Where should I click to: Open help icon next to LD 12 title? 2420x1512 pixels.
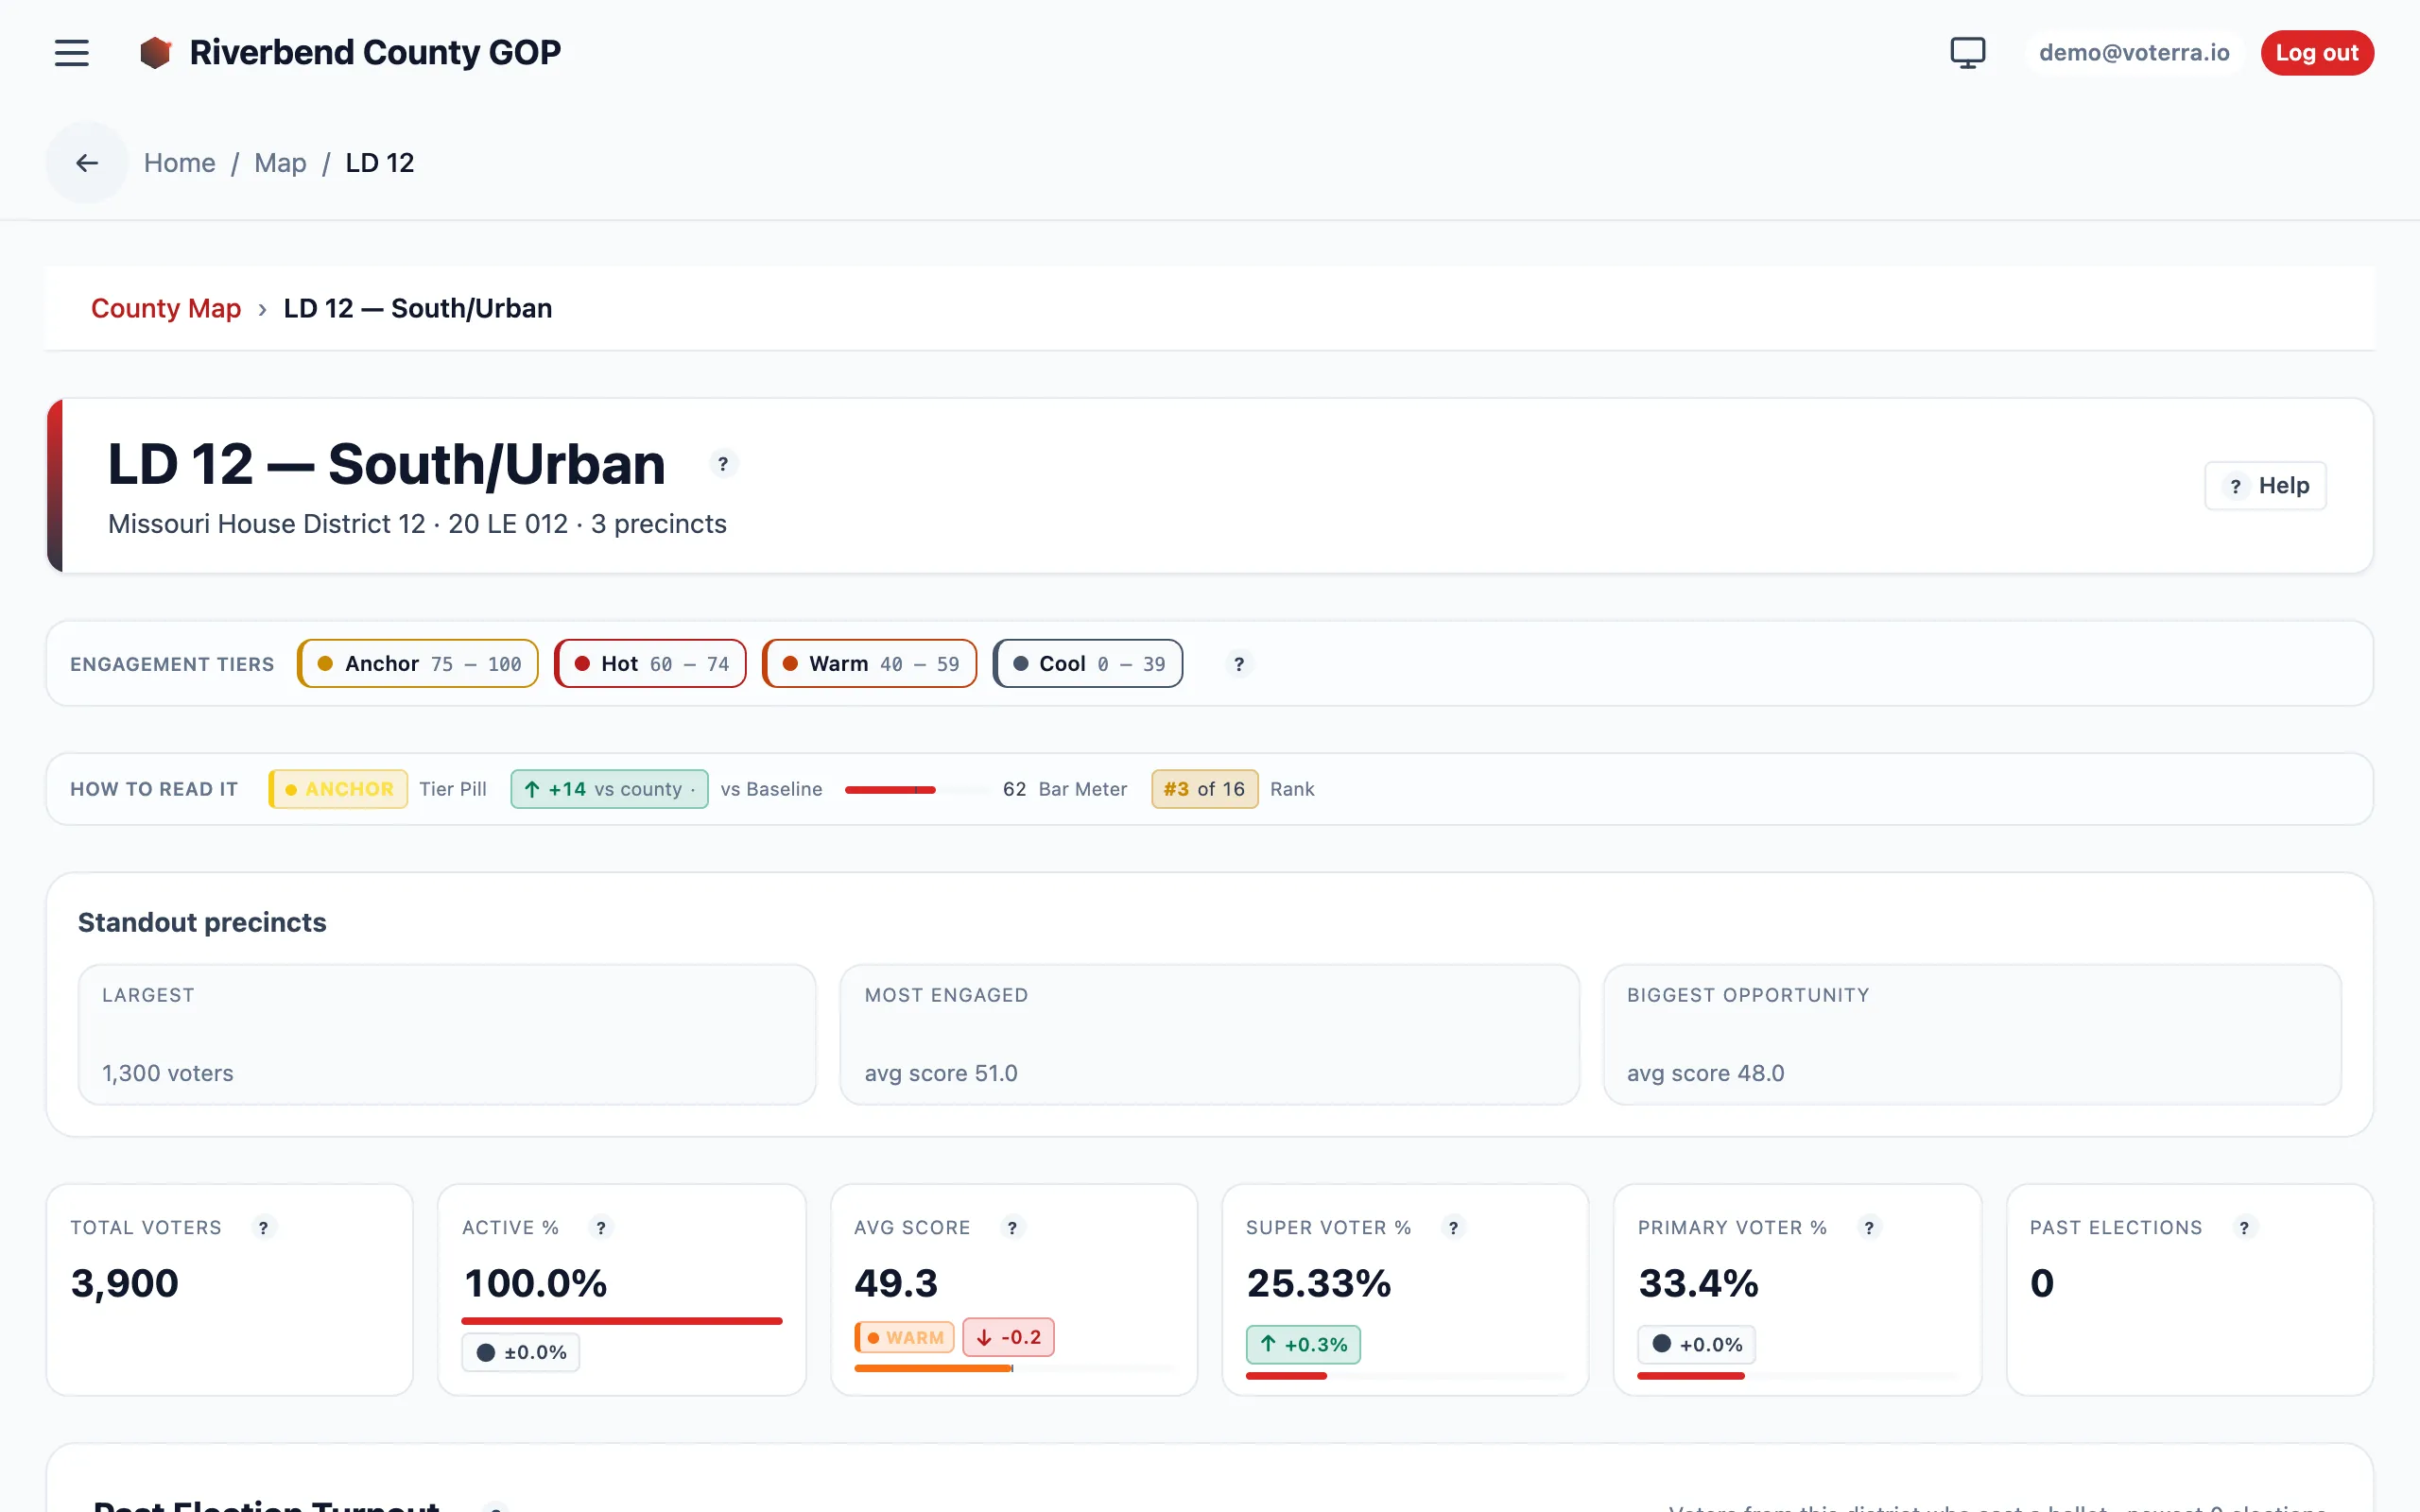[723, 464]
